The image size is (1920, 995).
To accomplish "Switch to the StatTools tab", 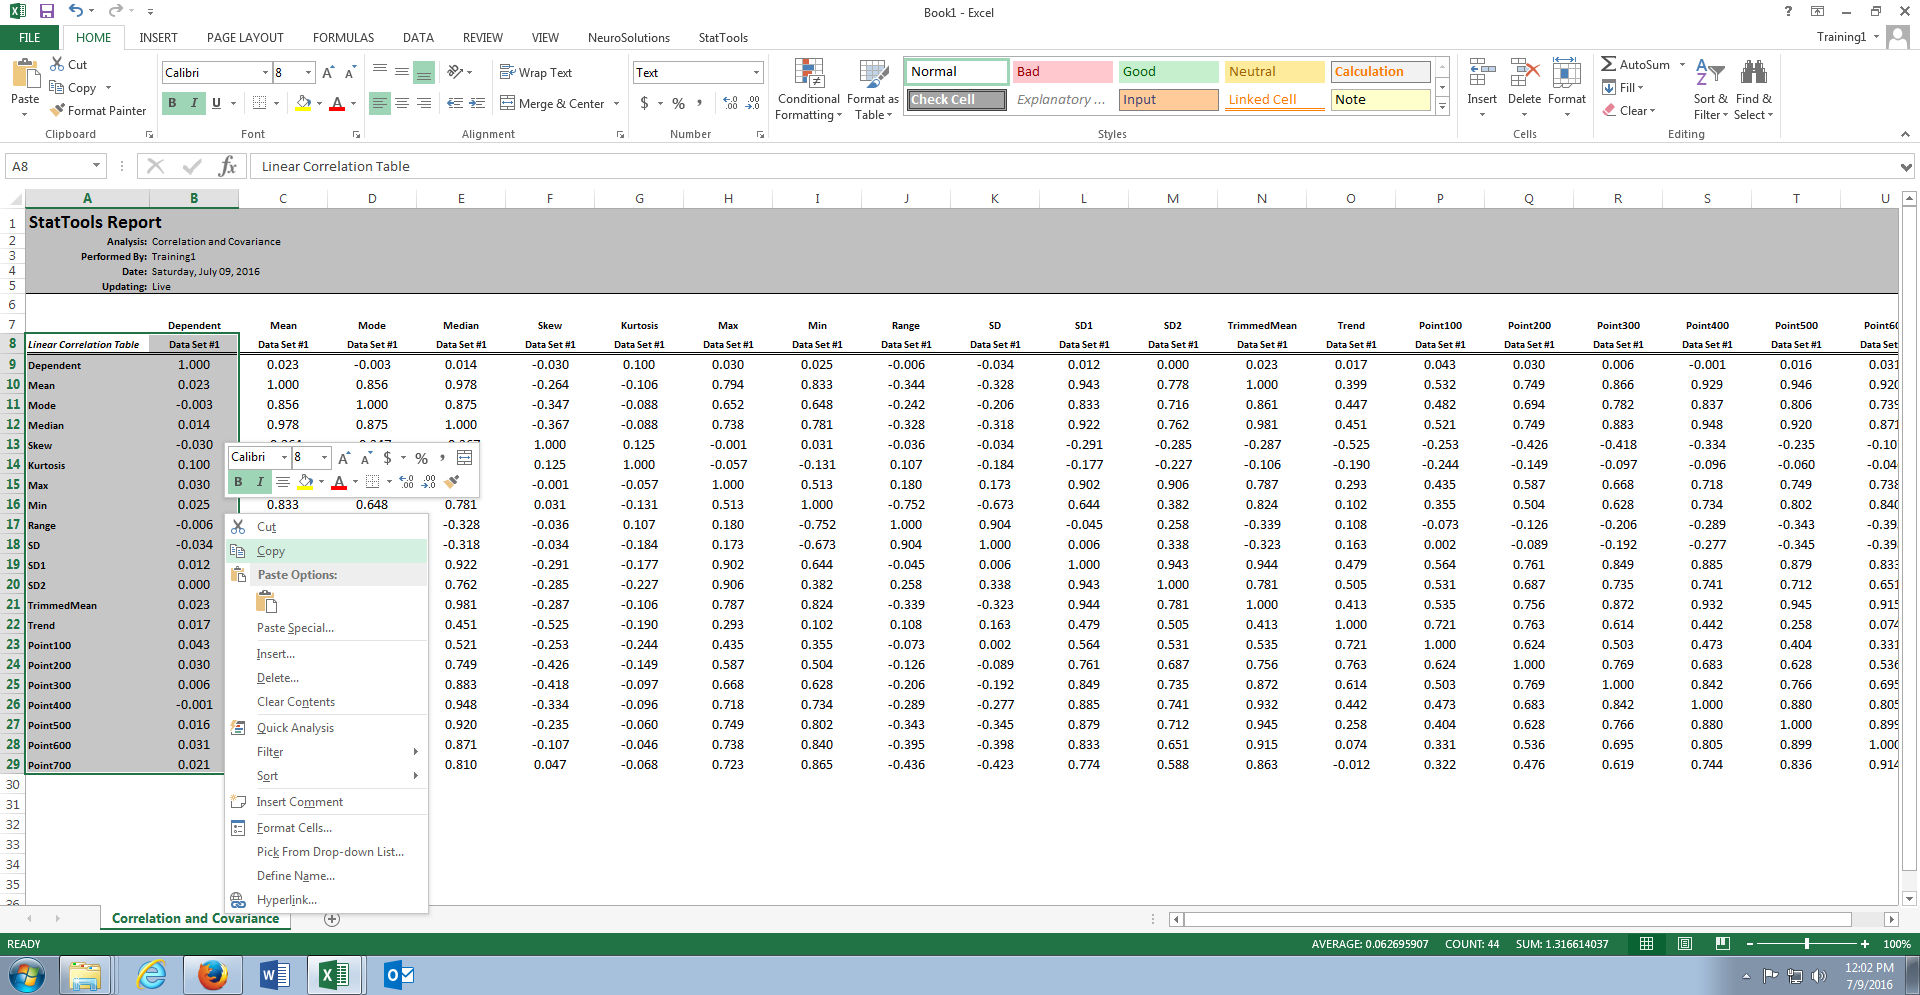I will [x=723, y=38].
